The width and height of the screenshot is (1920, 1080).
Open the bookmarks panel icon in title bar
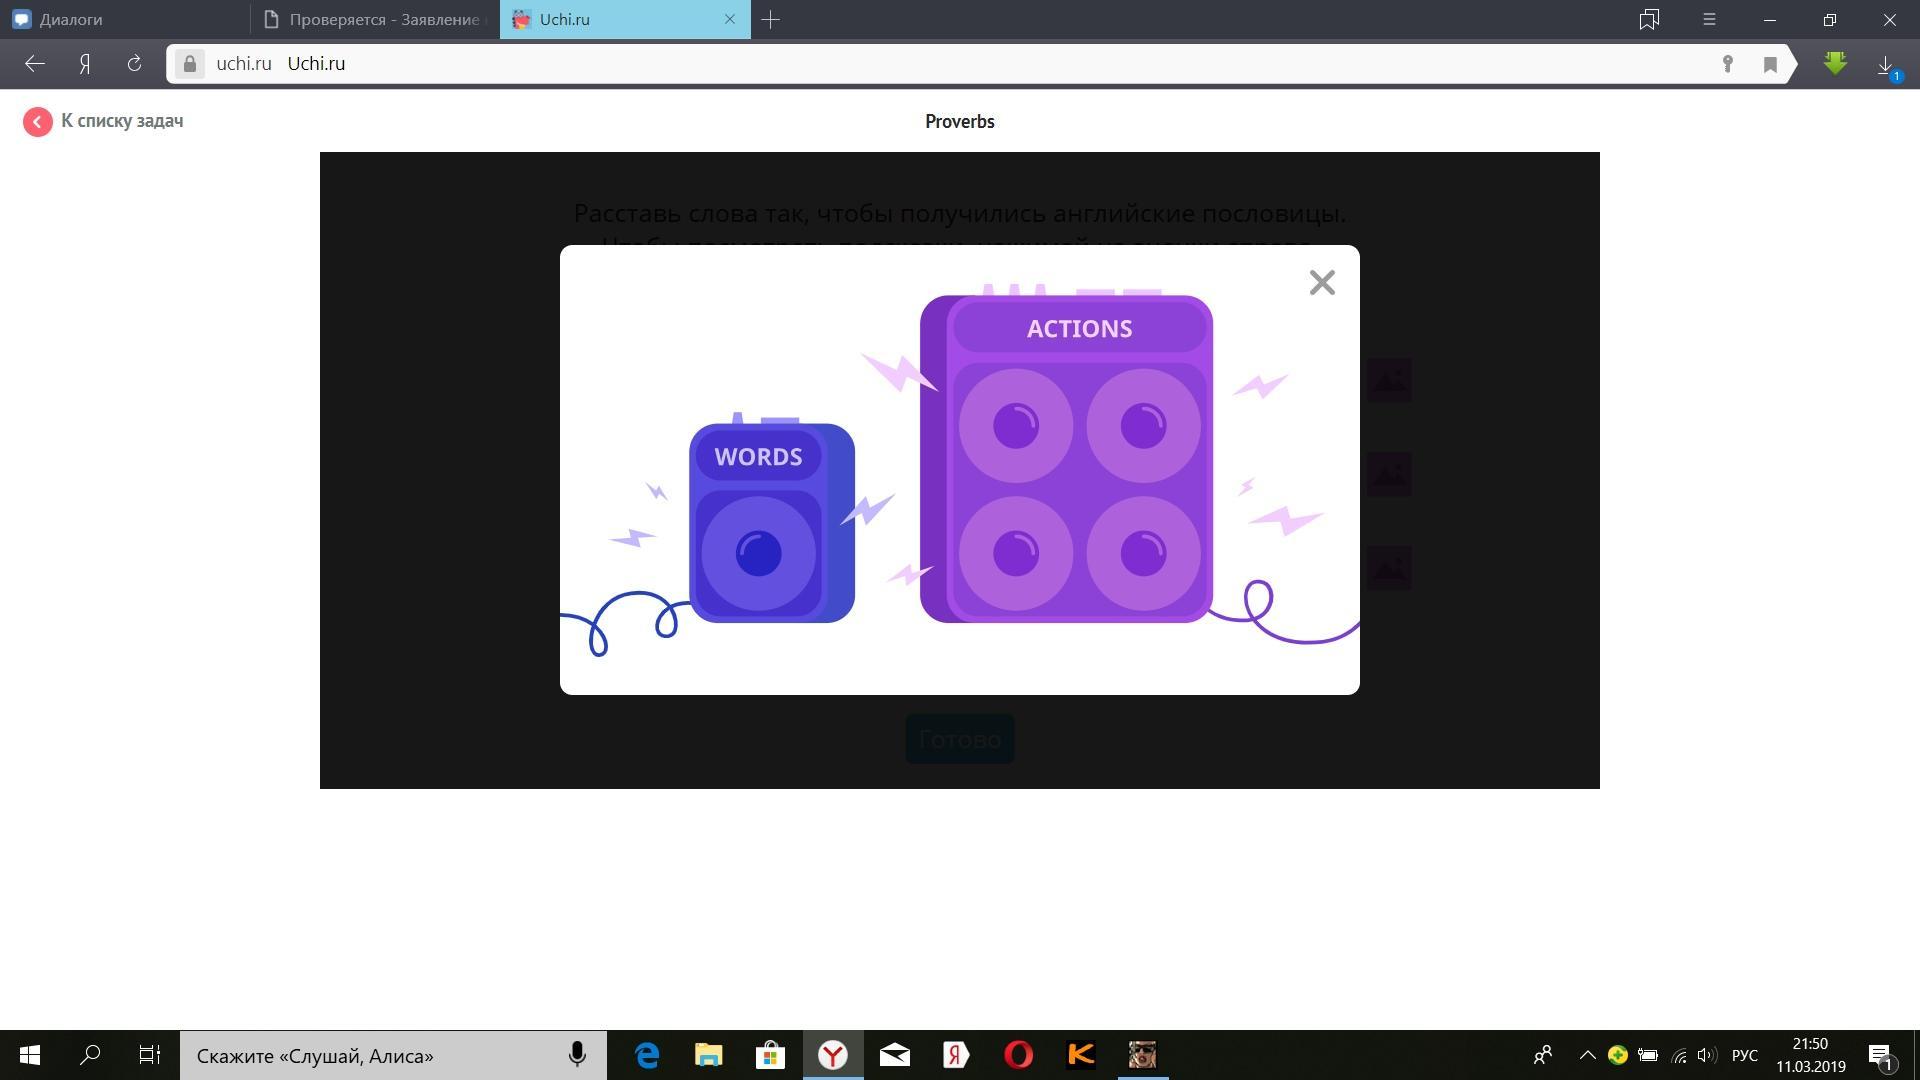[1649, 19]
